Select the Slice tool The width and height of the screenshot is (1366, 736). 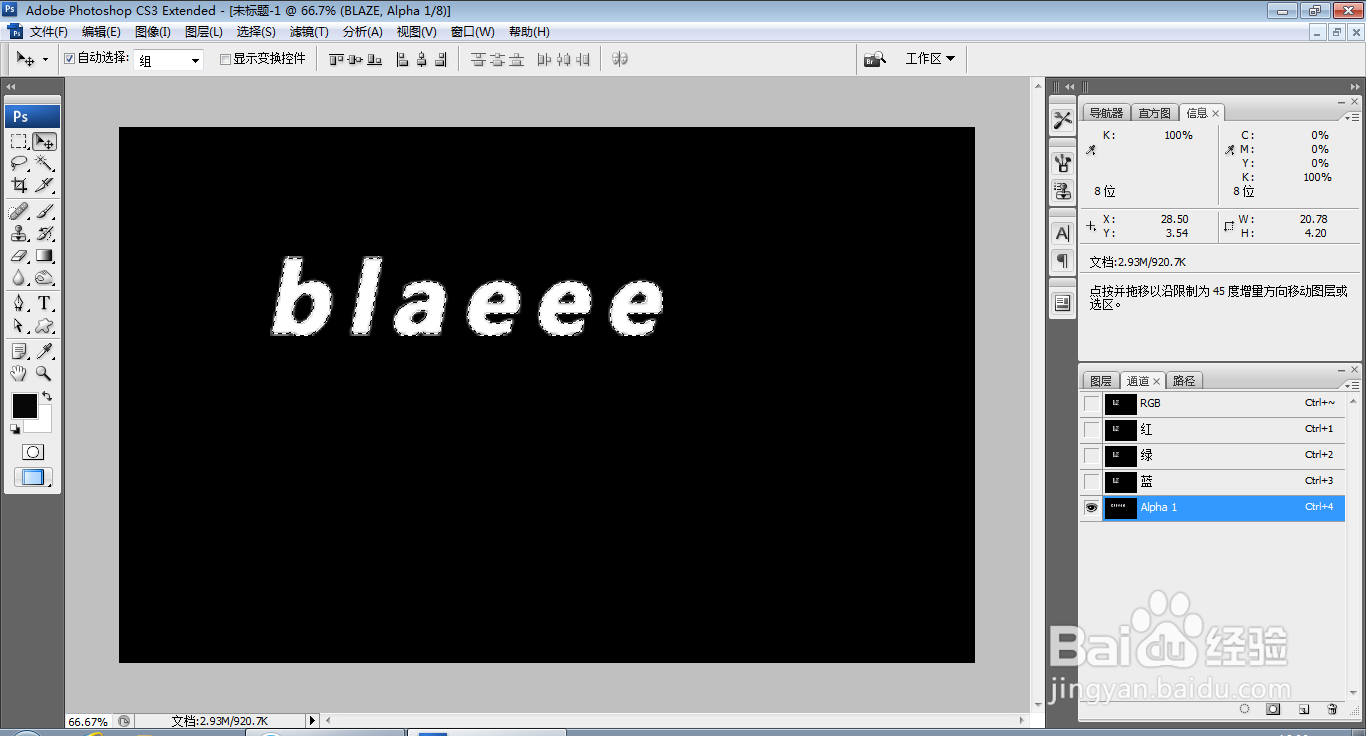44,185
